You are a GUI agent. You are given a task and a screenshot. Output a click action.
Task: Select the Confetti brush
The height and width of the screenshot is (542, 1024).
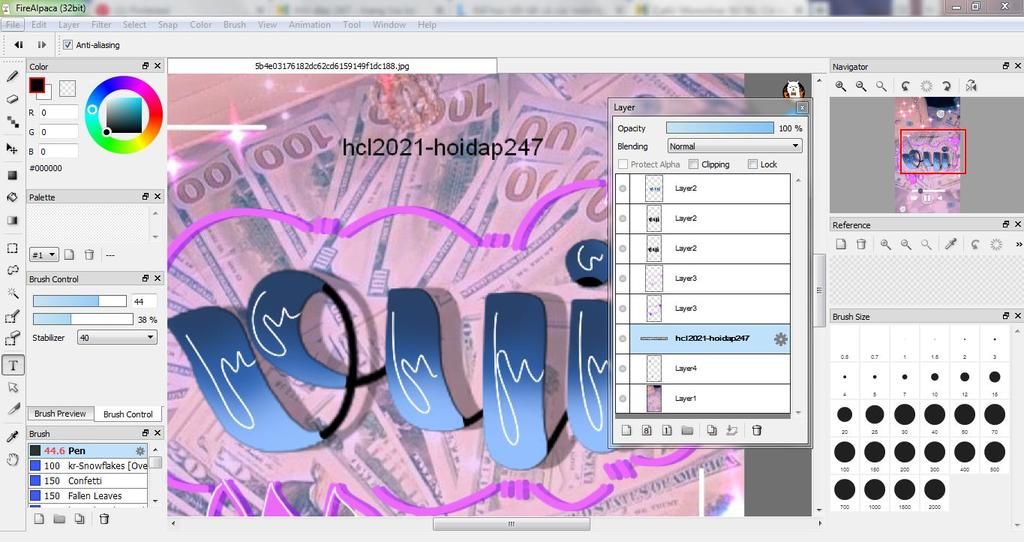coord(88,481)
